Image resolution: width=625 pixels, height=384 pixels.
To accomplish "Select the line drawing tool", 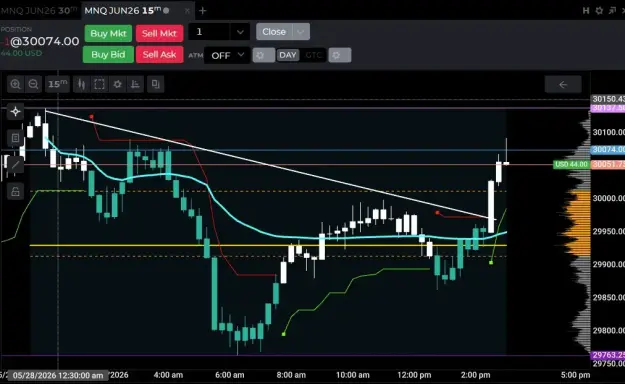I will (x=16, y=164).
